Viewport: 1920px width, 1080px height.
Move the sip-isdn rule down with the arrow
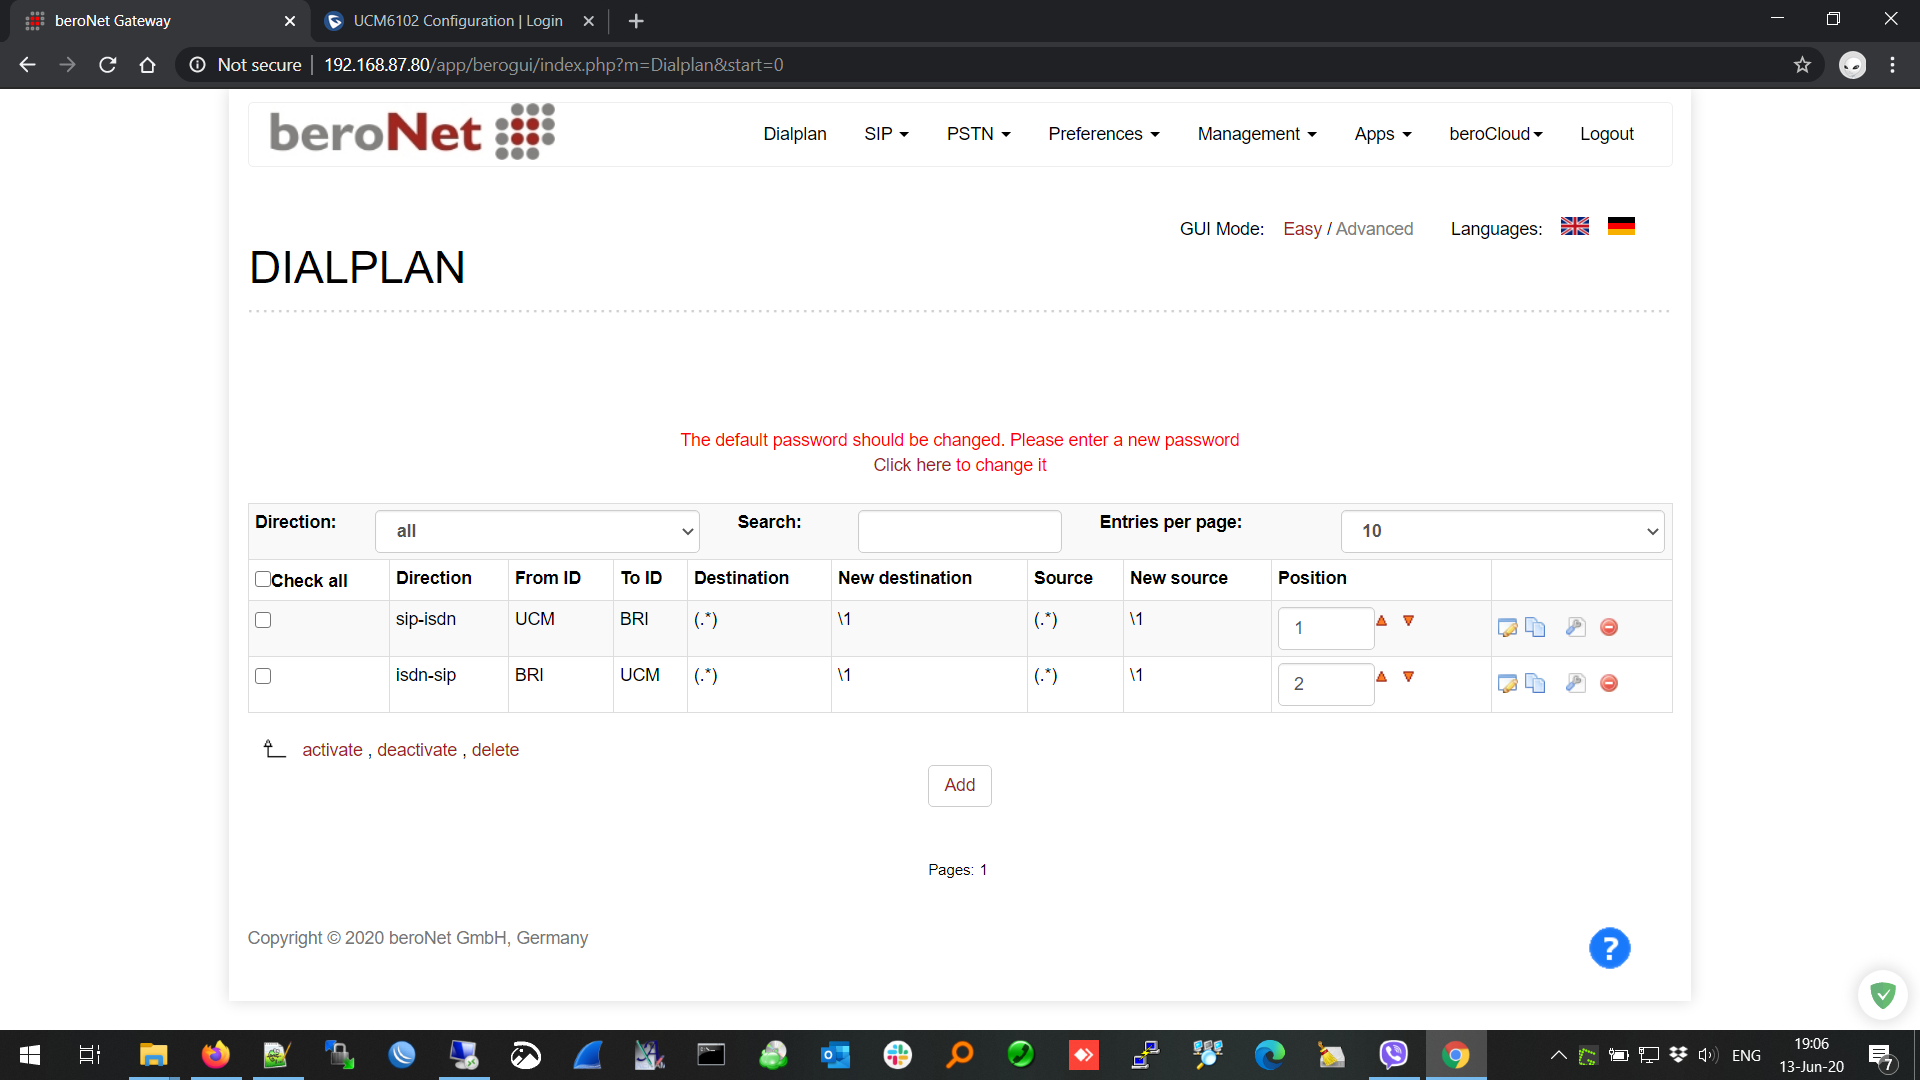click(1408, 621)
